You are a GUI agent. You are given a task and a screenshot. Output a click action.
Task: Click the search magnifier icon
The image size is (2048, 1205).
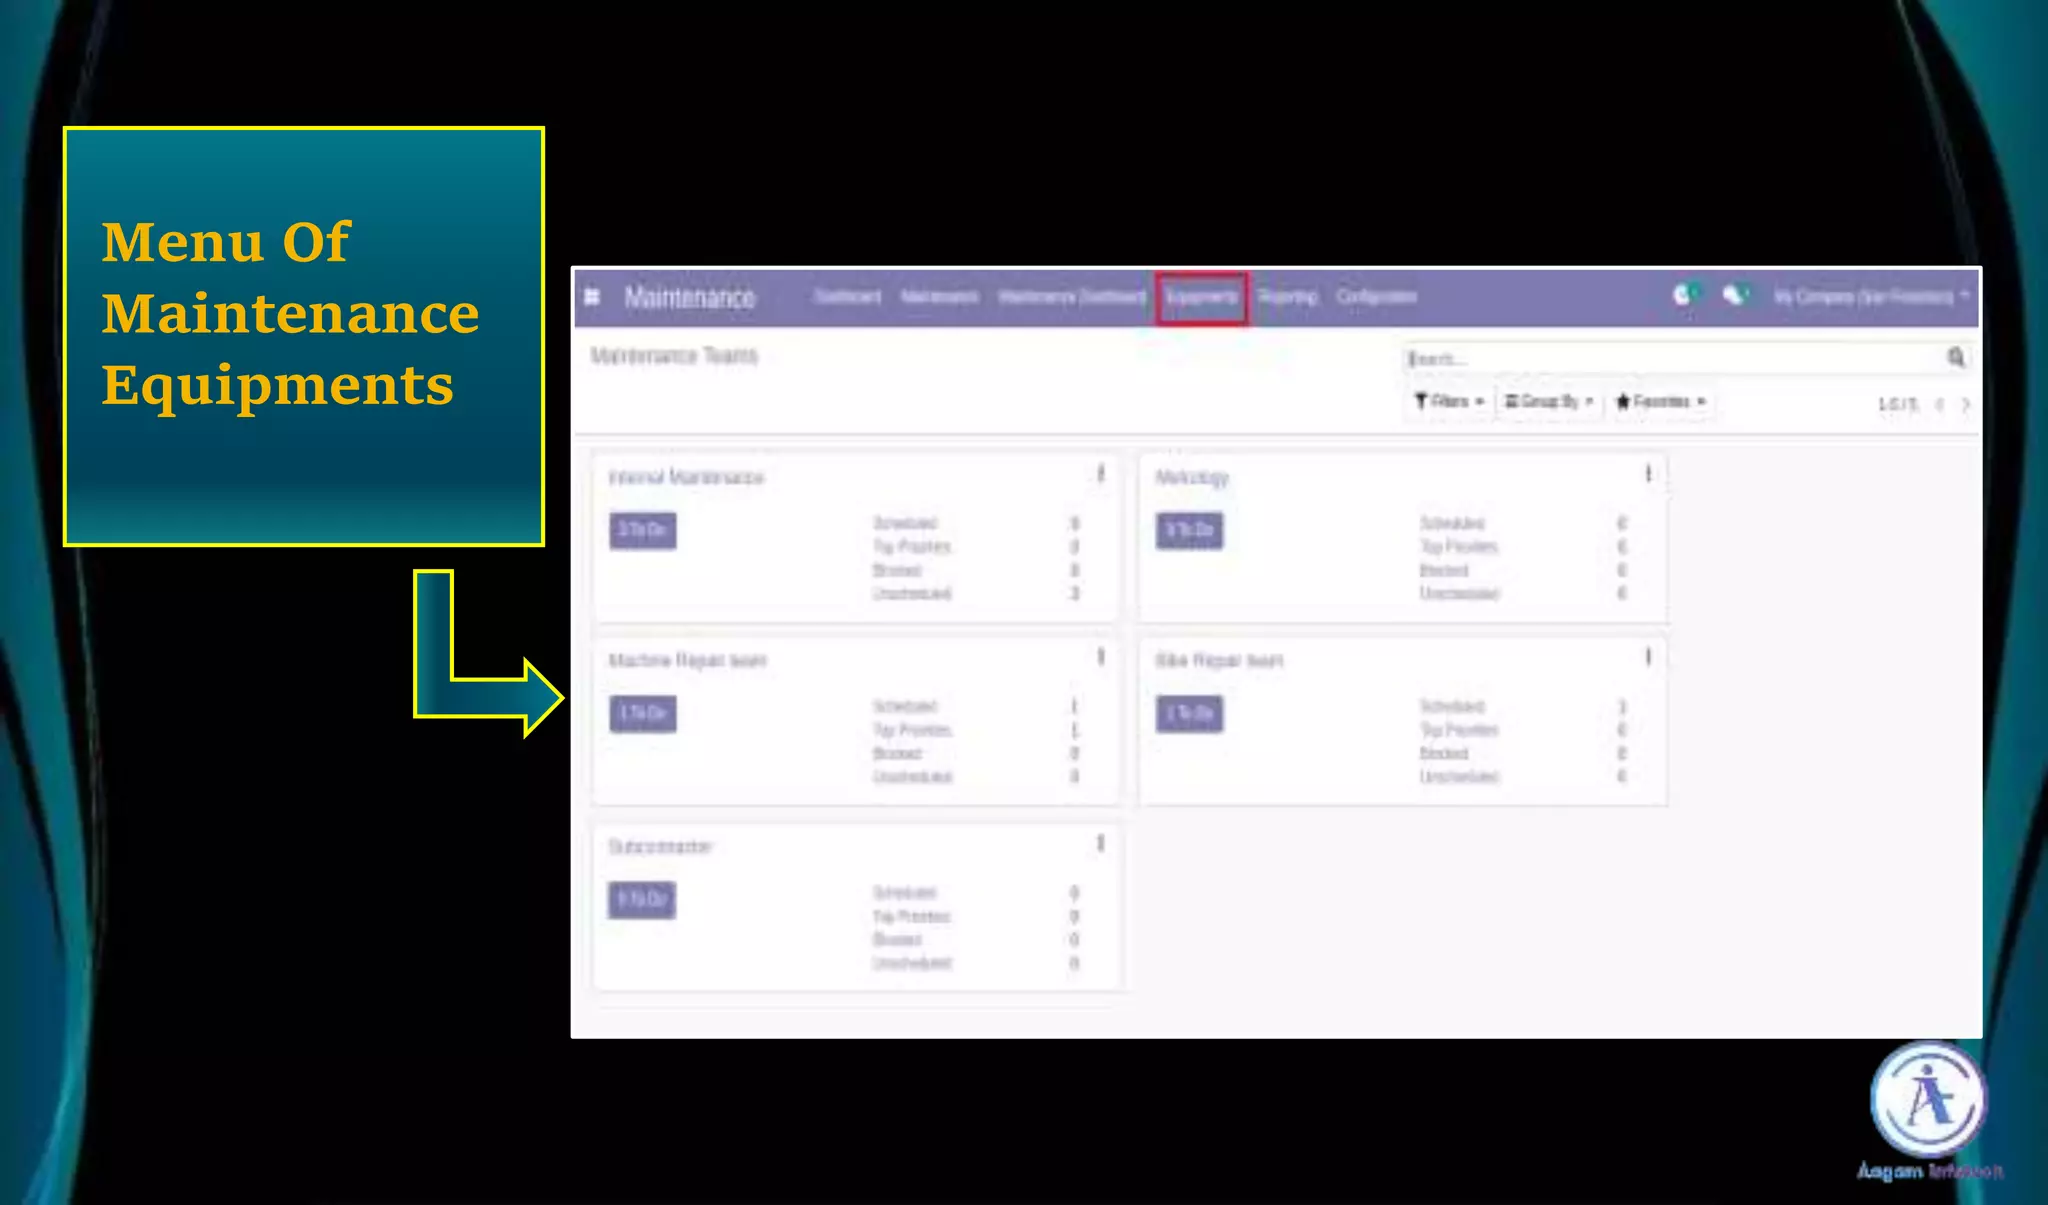coord(1956,357)
